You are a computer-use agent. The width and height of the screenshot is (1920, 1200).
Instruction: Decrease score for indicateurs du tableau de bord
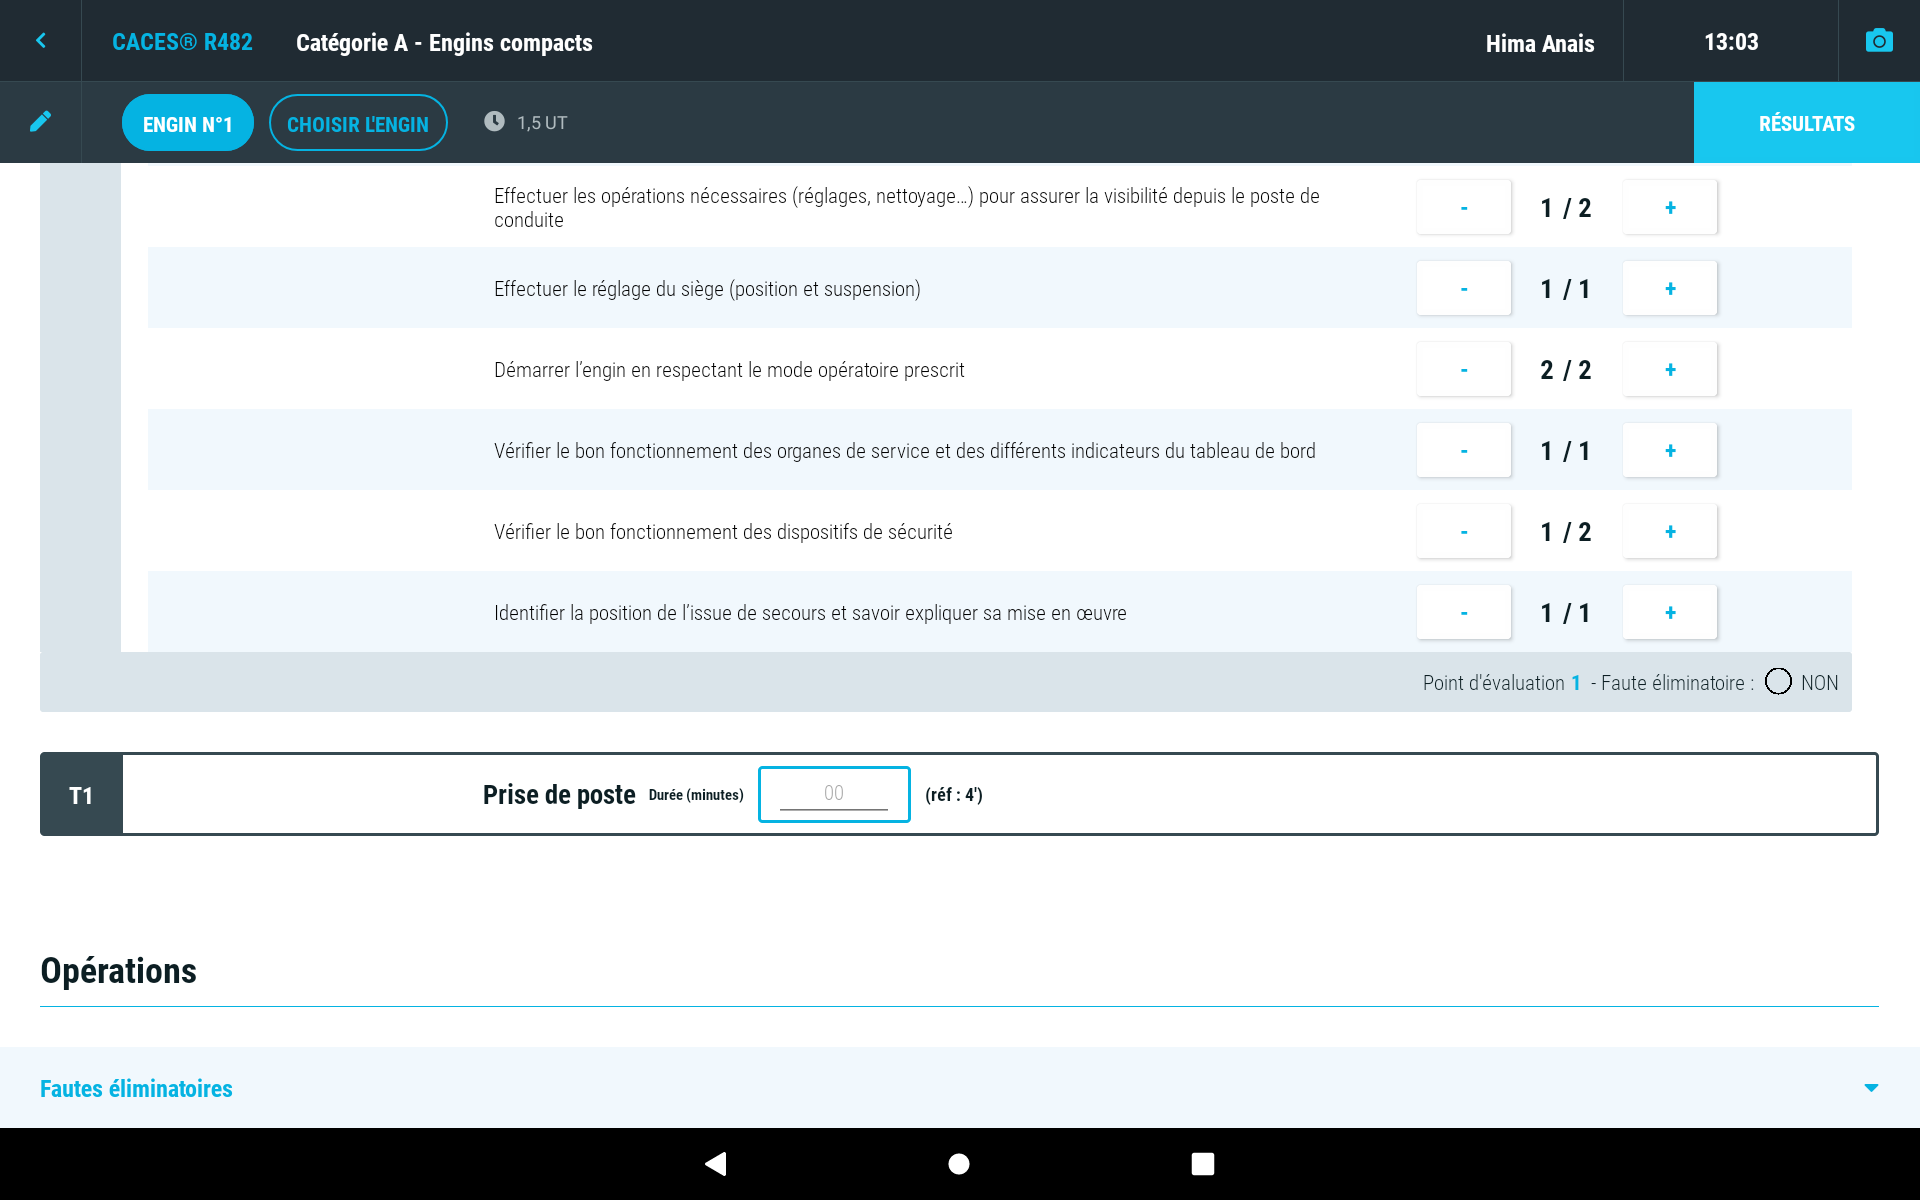tap(1464, 450)
